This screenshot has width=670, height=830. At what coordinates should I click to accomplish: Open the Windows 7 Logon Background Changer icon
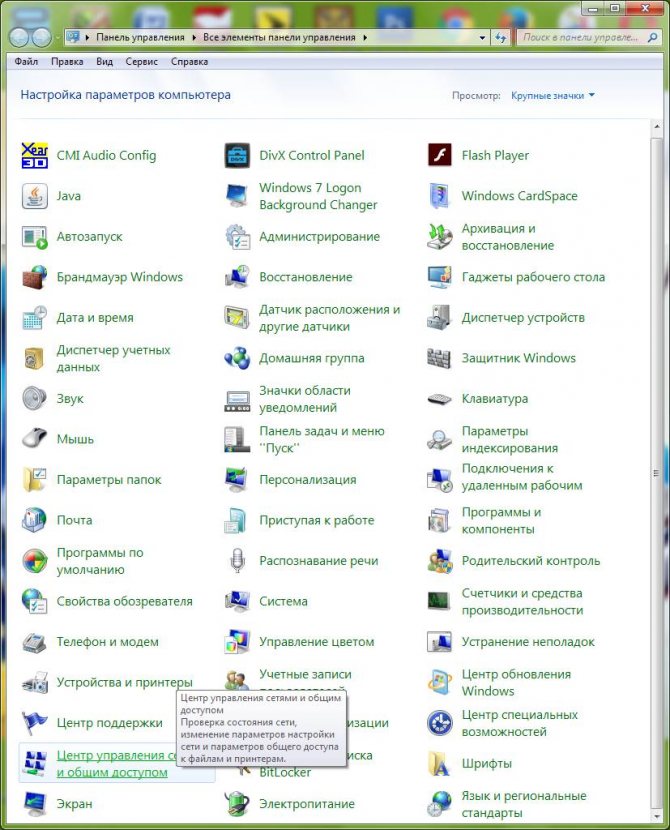[x=237, y=196]
